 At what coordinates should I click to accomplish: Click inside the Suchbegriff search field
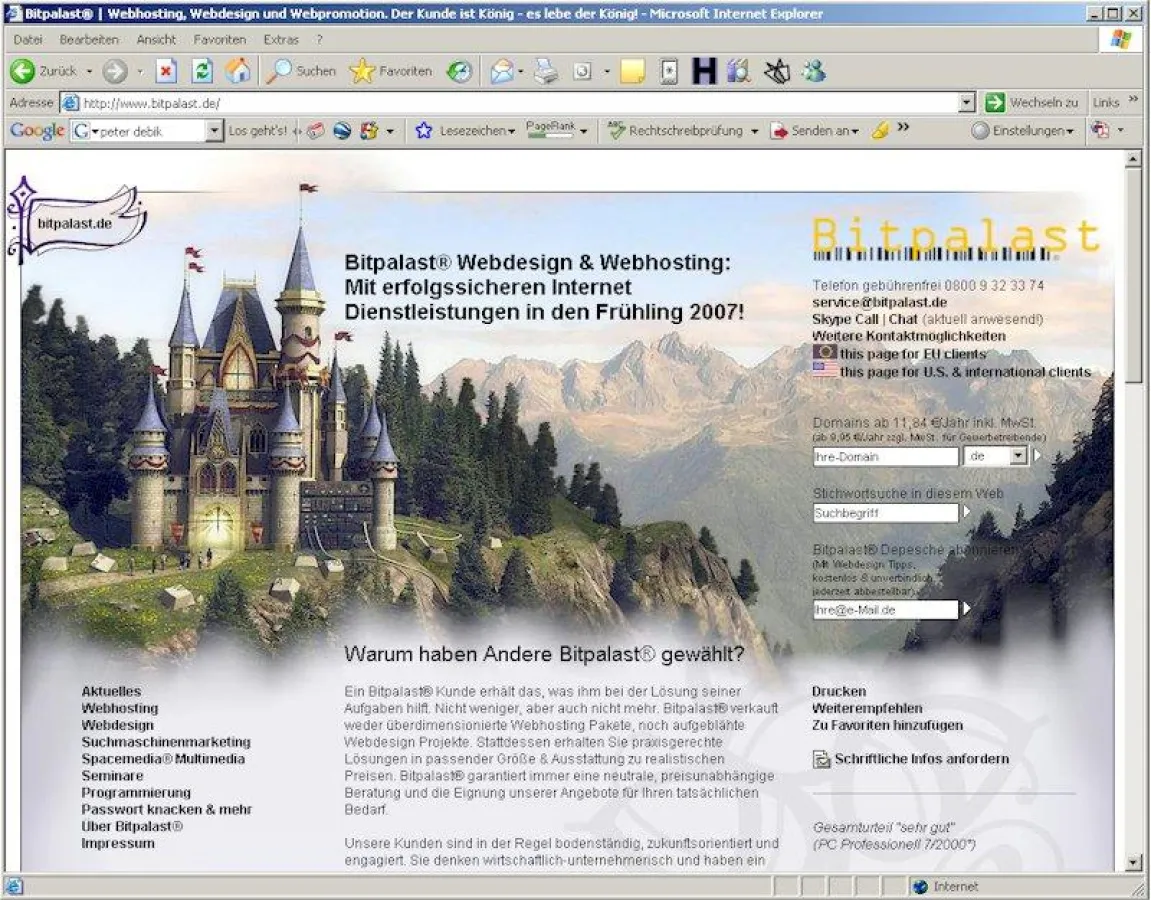tap(885, 512)
